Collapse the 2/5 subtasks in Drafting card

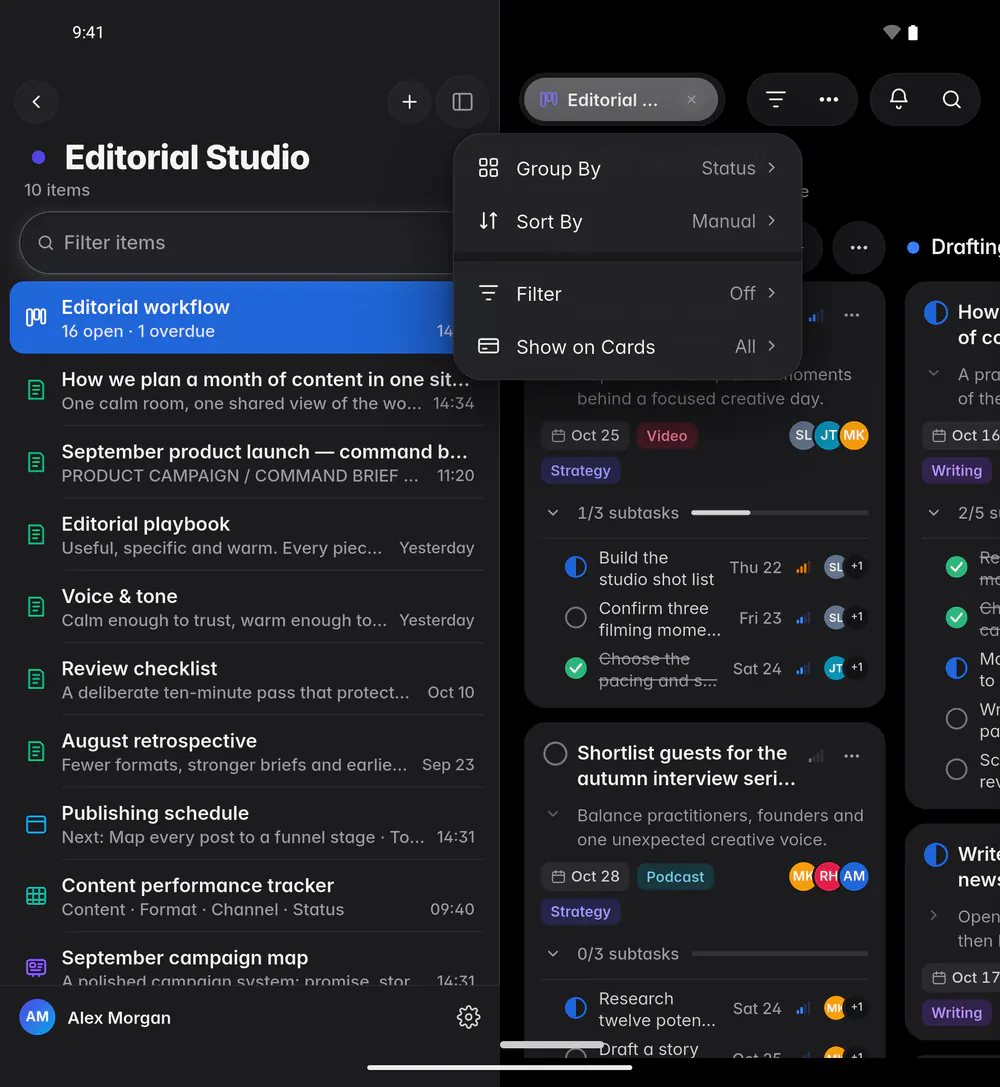click(x=934, y=513)
